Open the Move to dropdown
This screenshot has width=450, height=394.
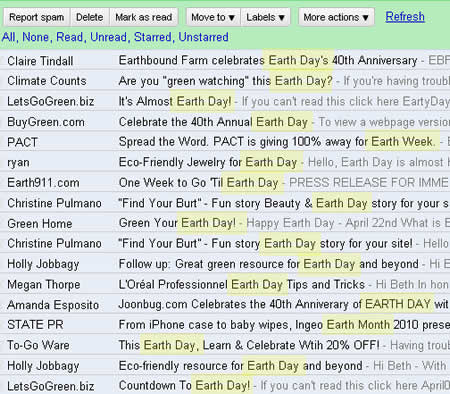(x=213, y=17)
